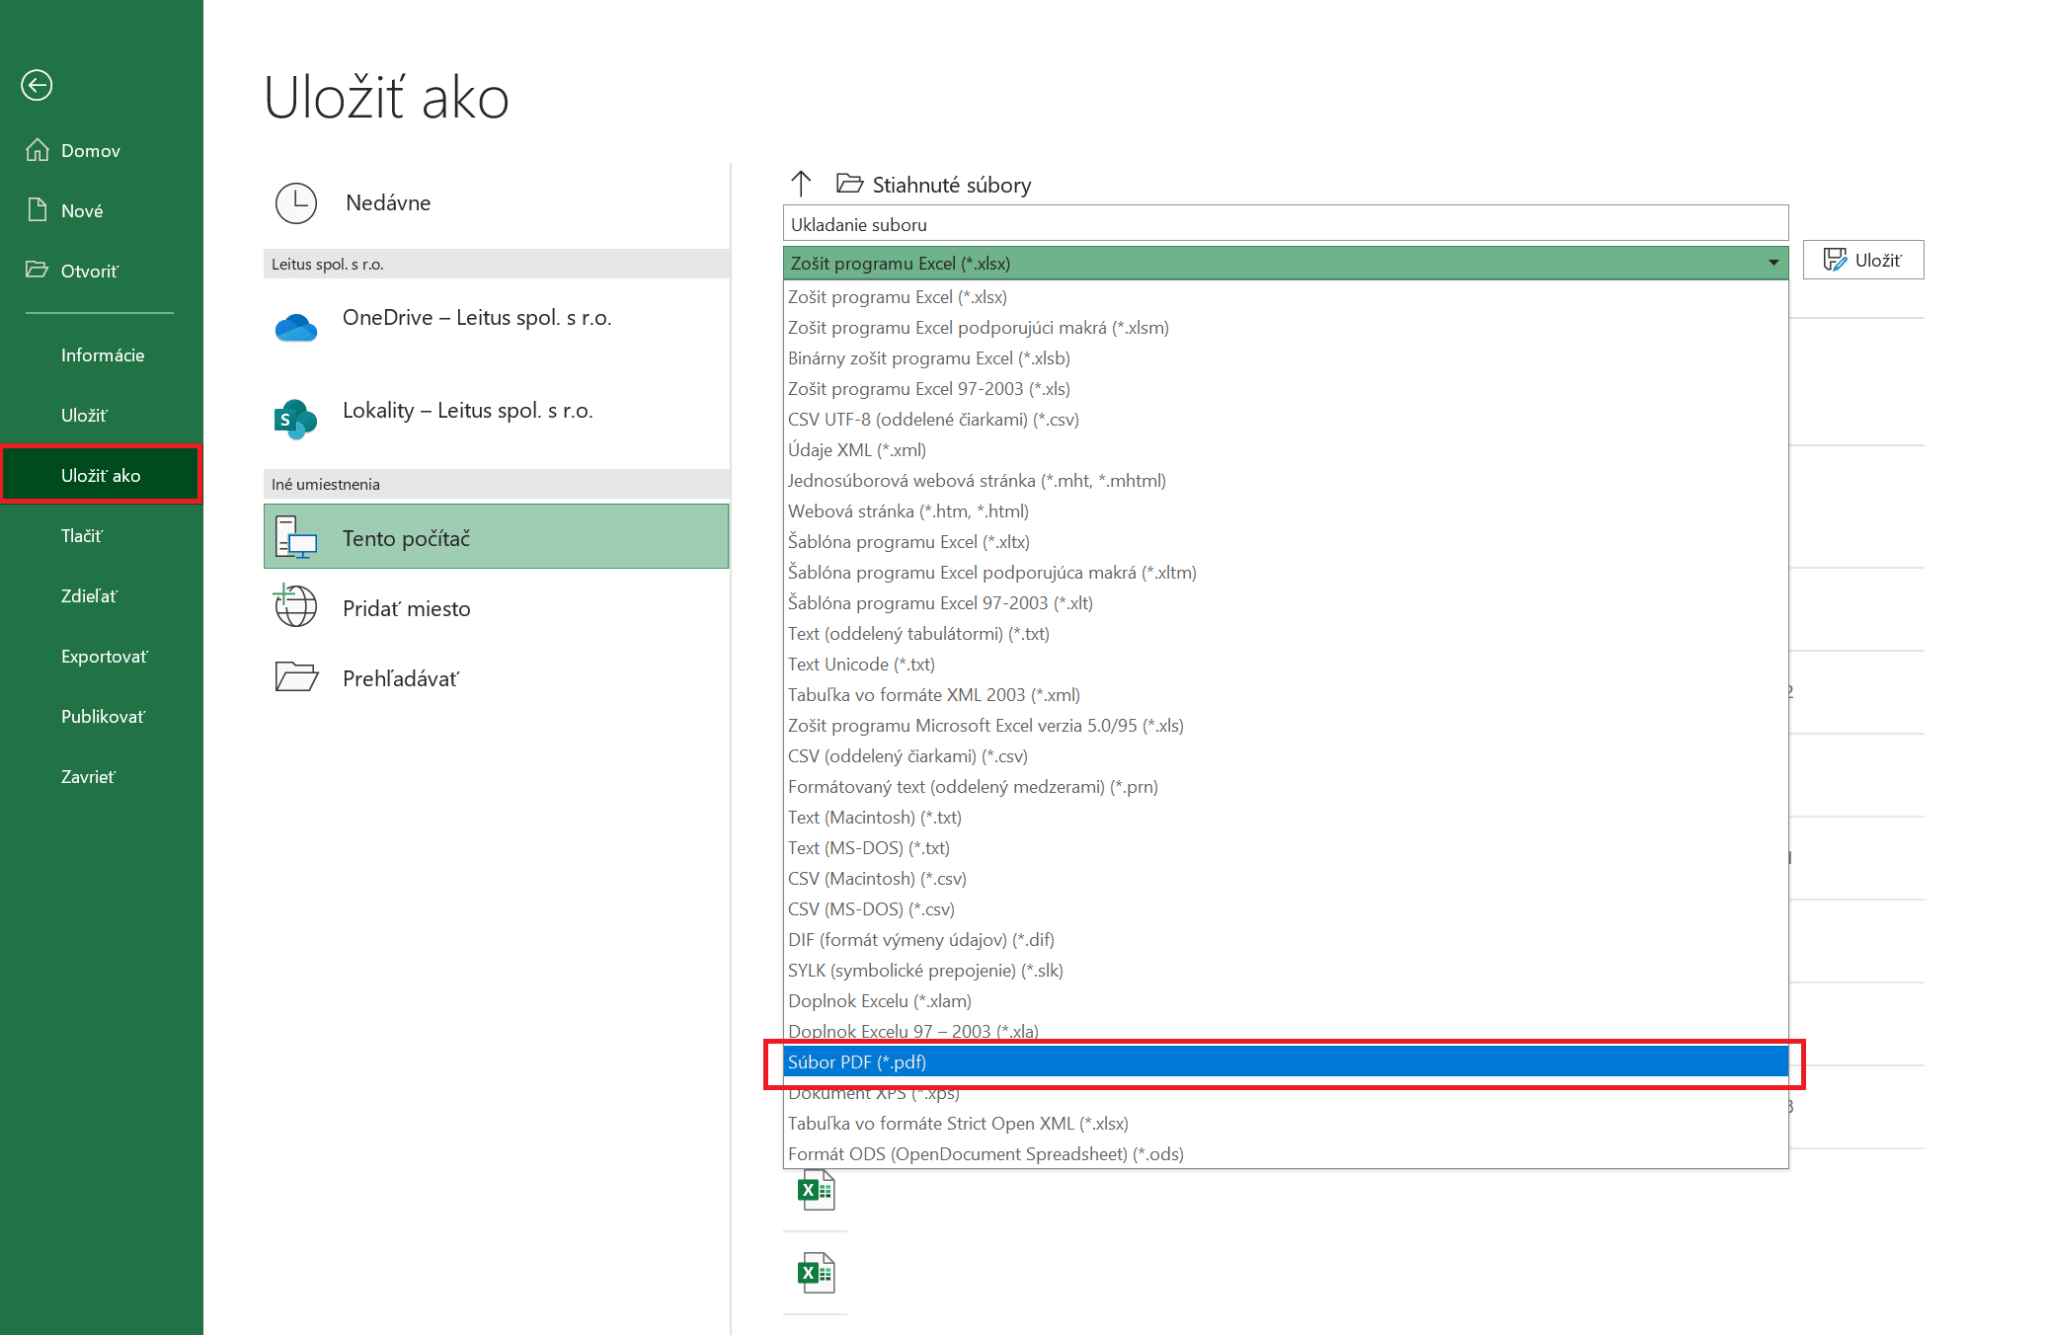The image size is (2048, 1335).
Task: Click the up-one-level arrow icon
Action: [x=801, y=183]
